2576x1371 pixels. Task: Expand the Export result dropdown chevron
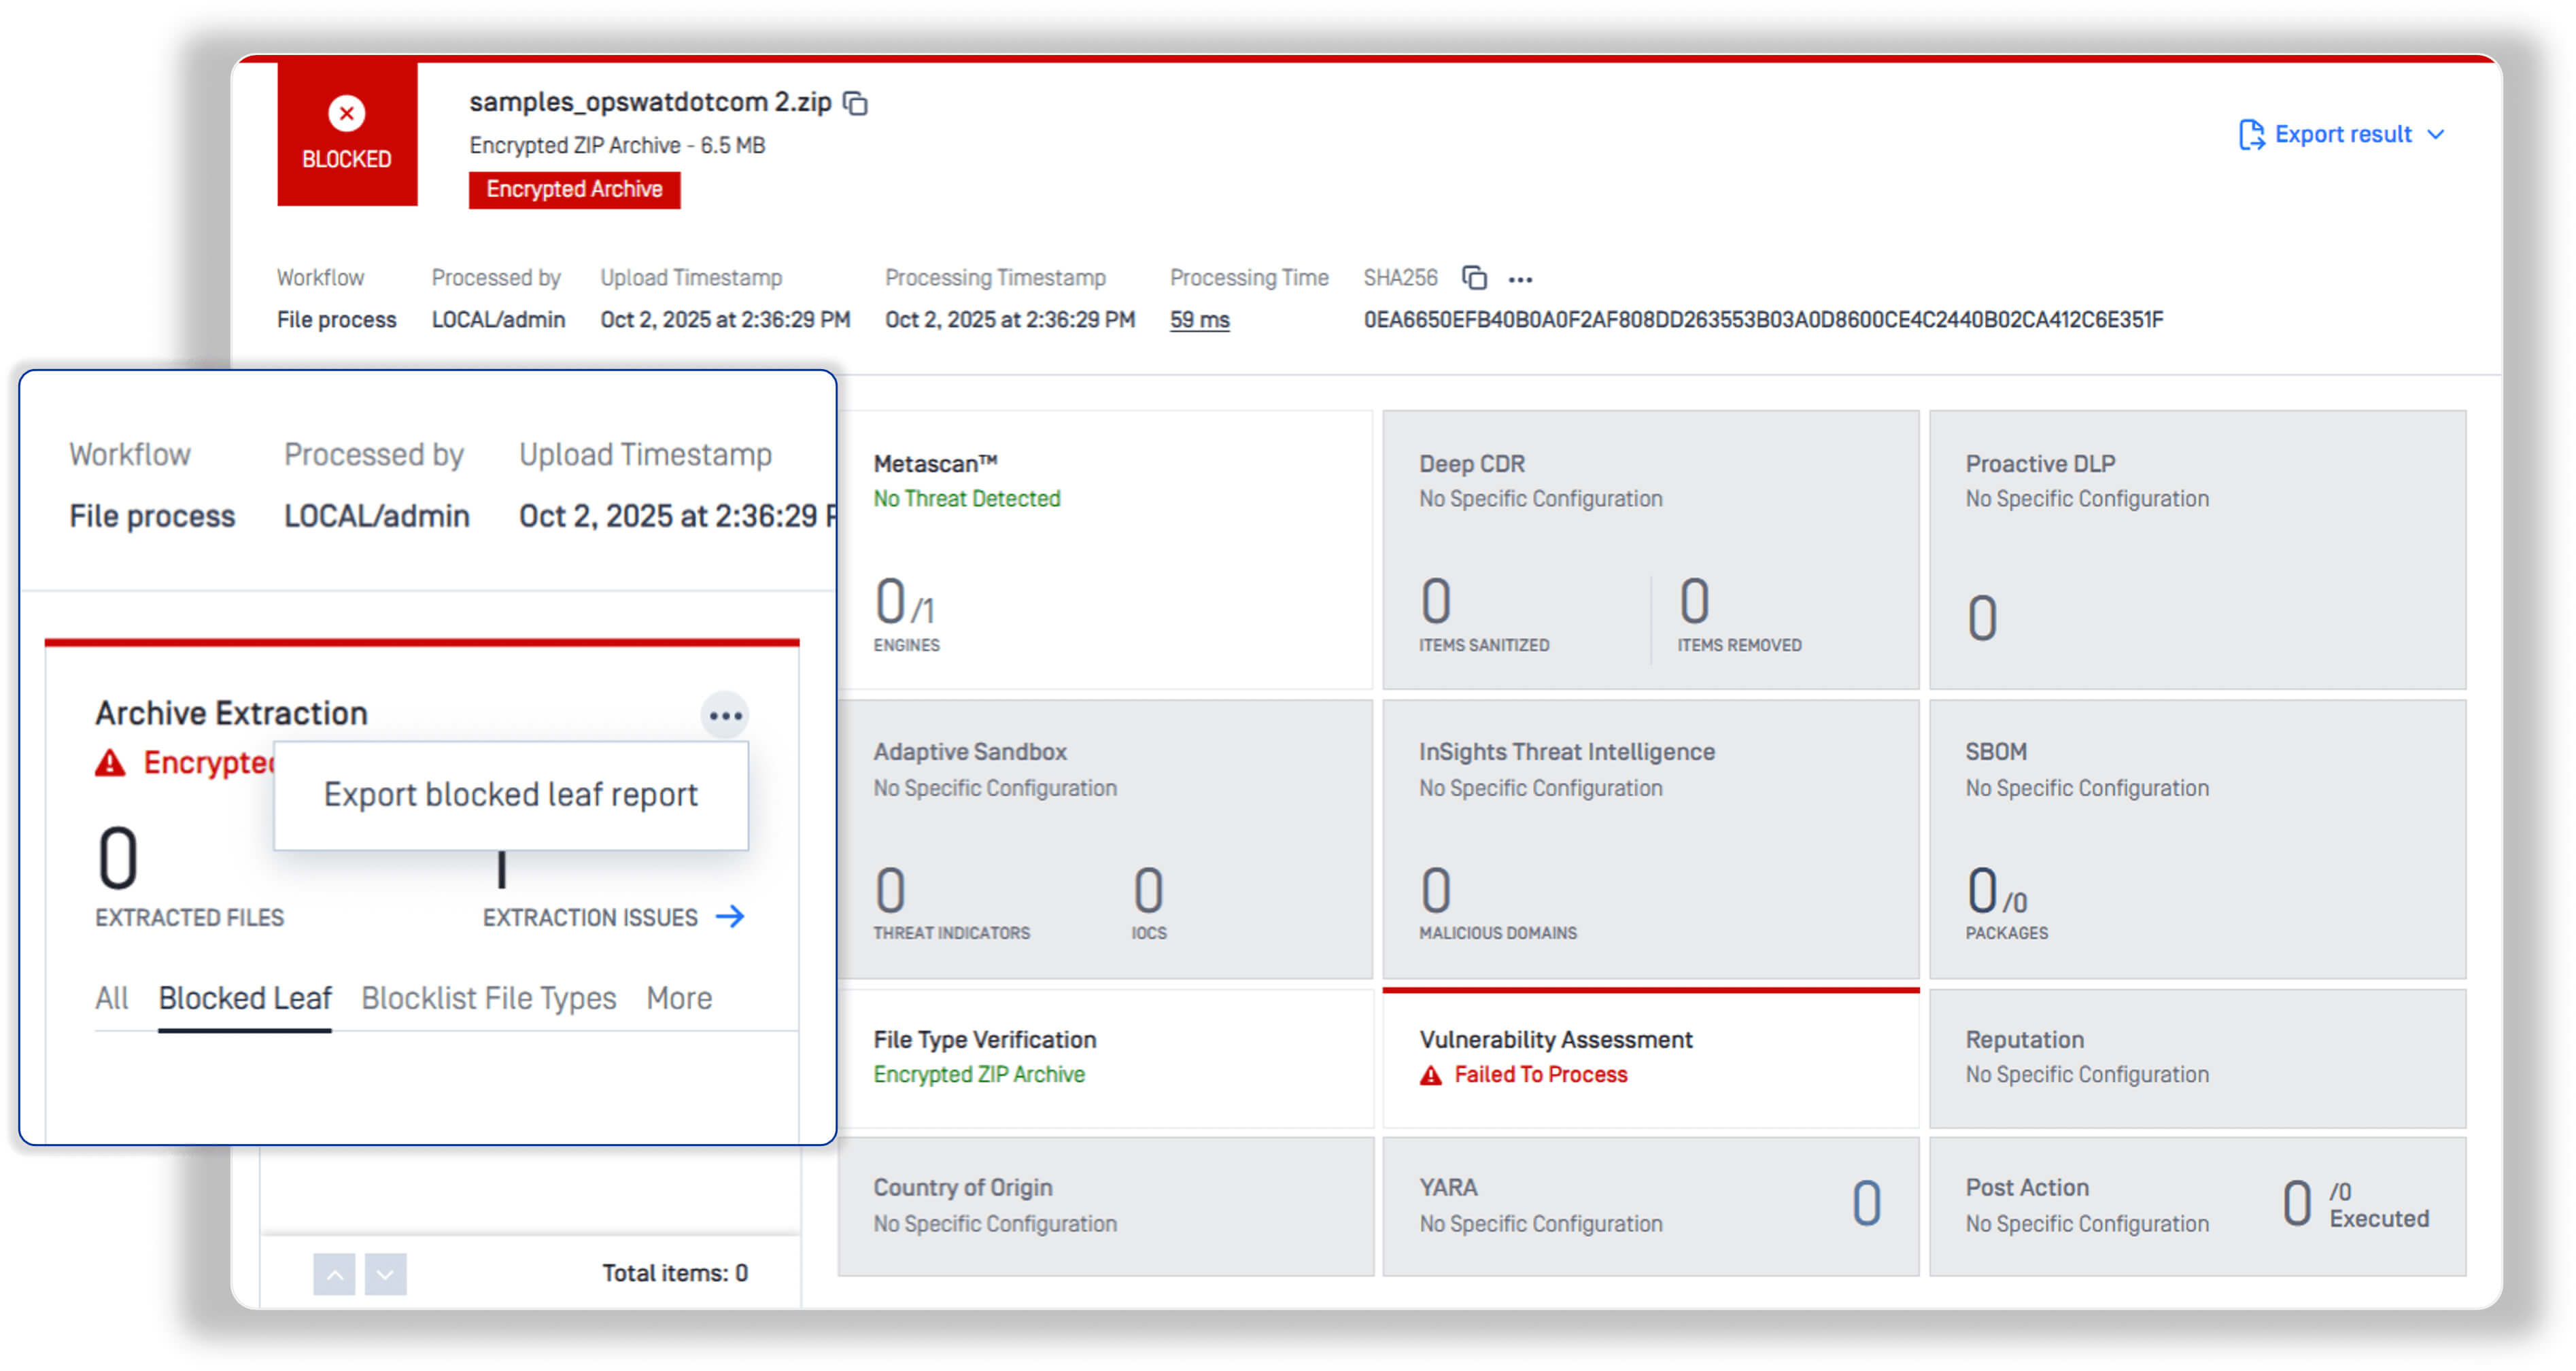click(x=2436, y=134)
